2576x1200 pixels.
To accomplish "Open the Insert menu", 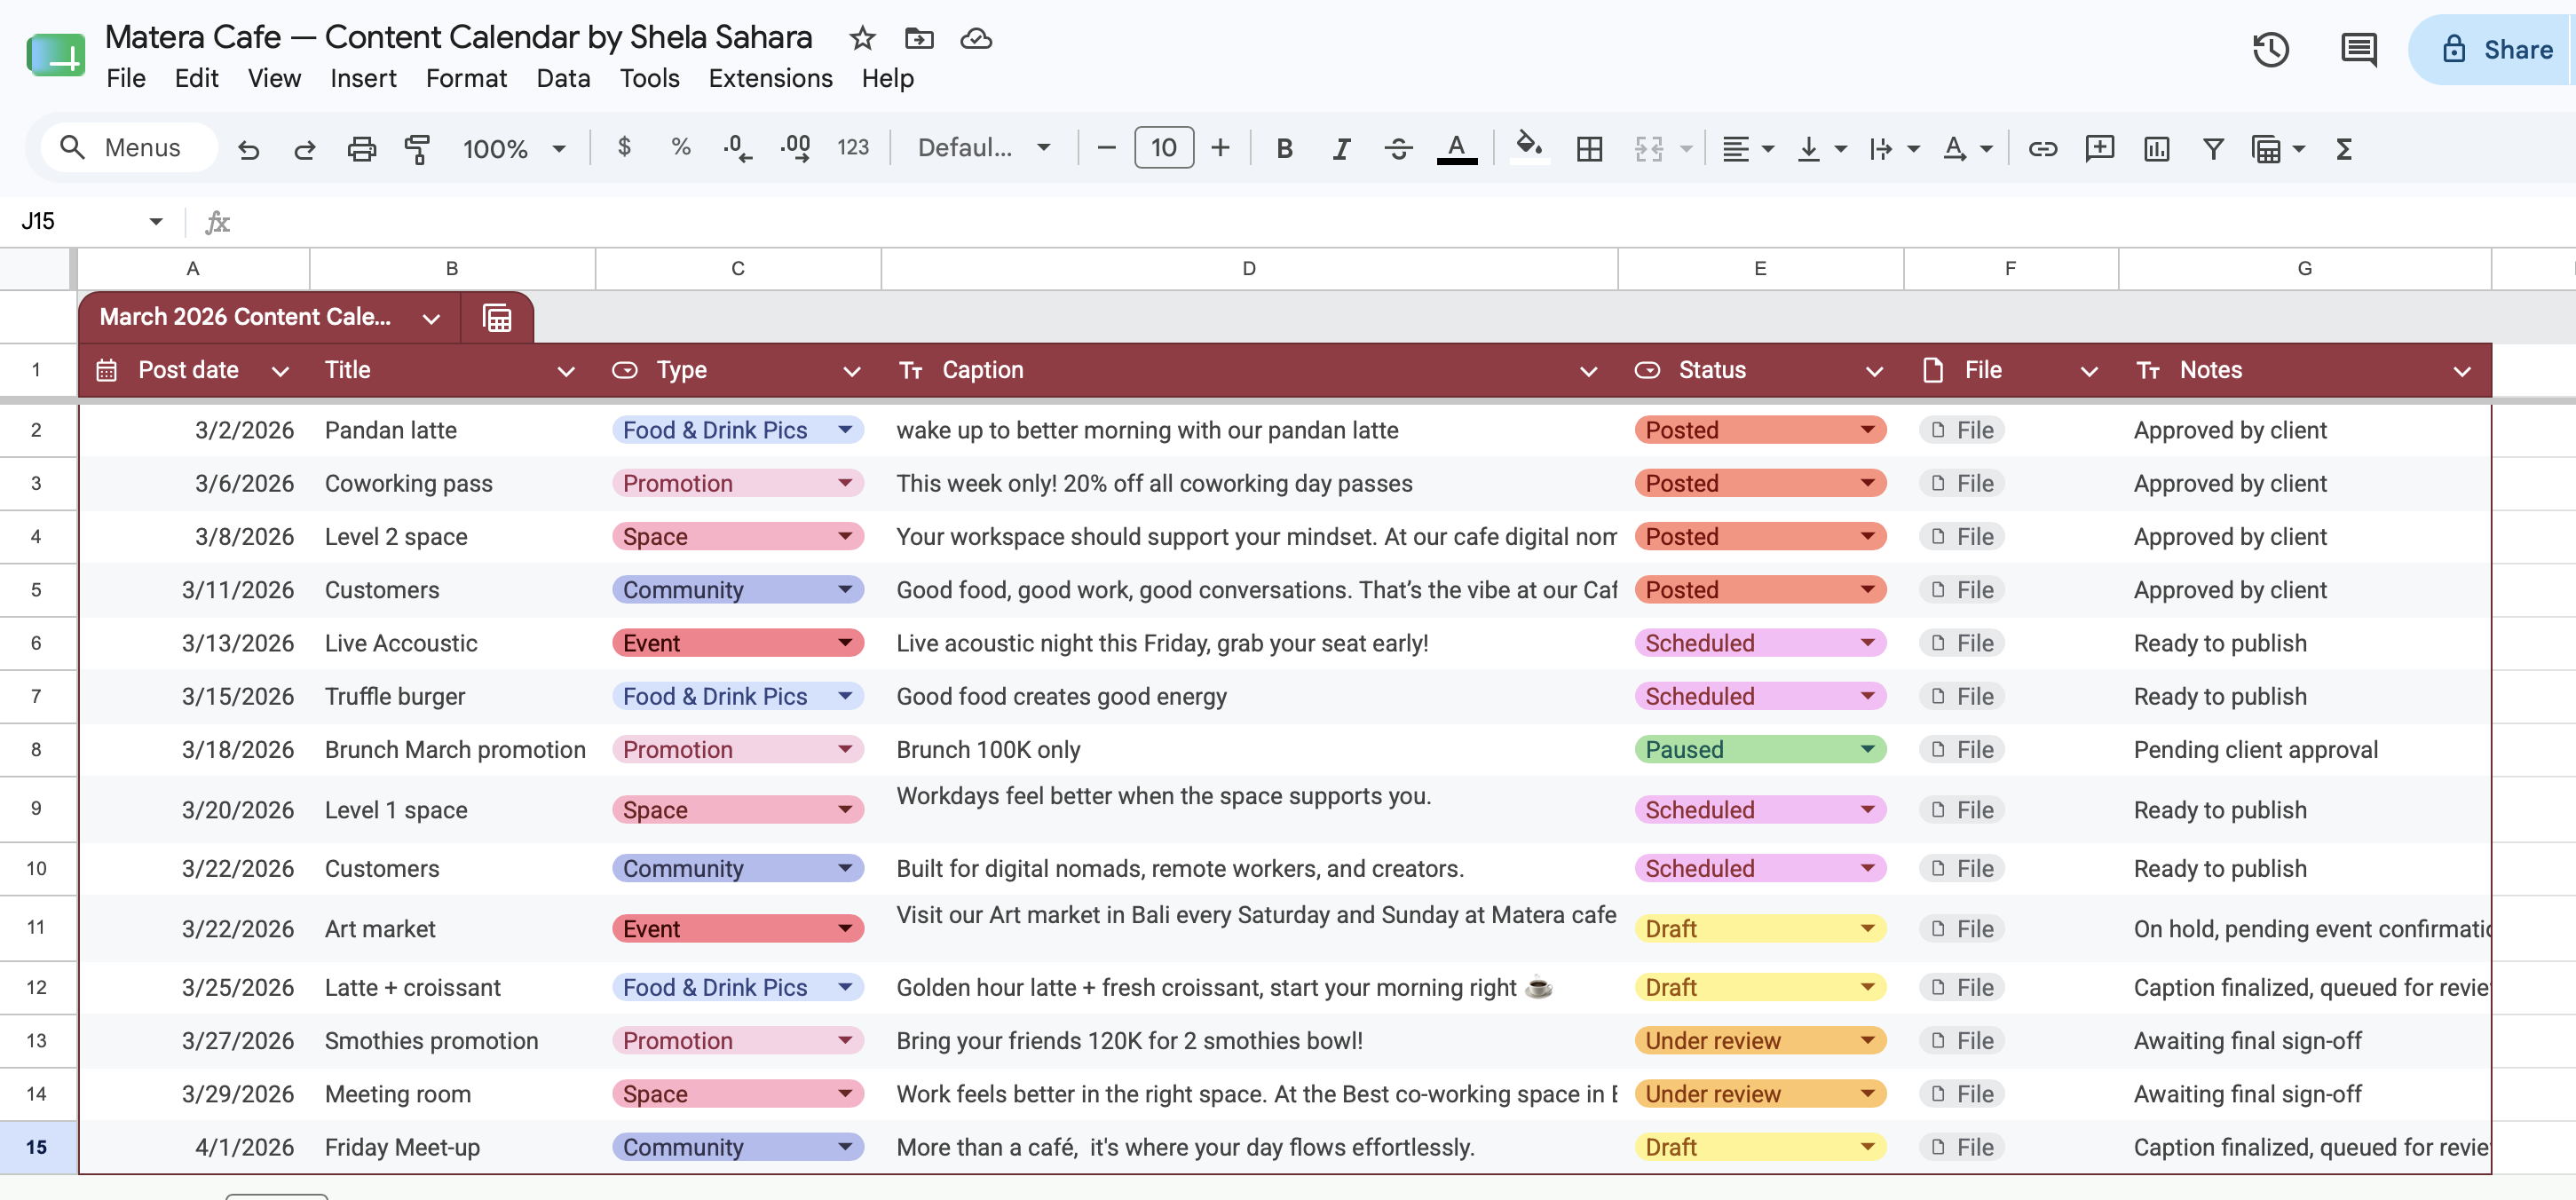I will click(363, 78).
